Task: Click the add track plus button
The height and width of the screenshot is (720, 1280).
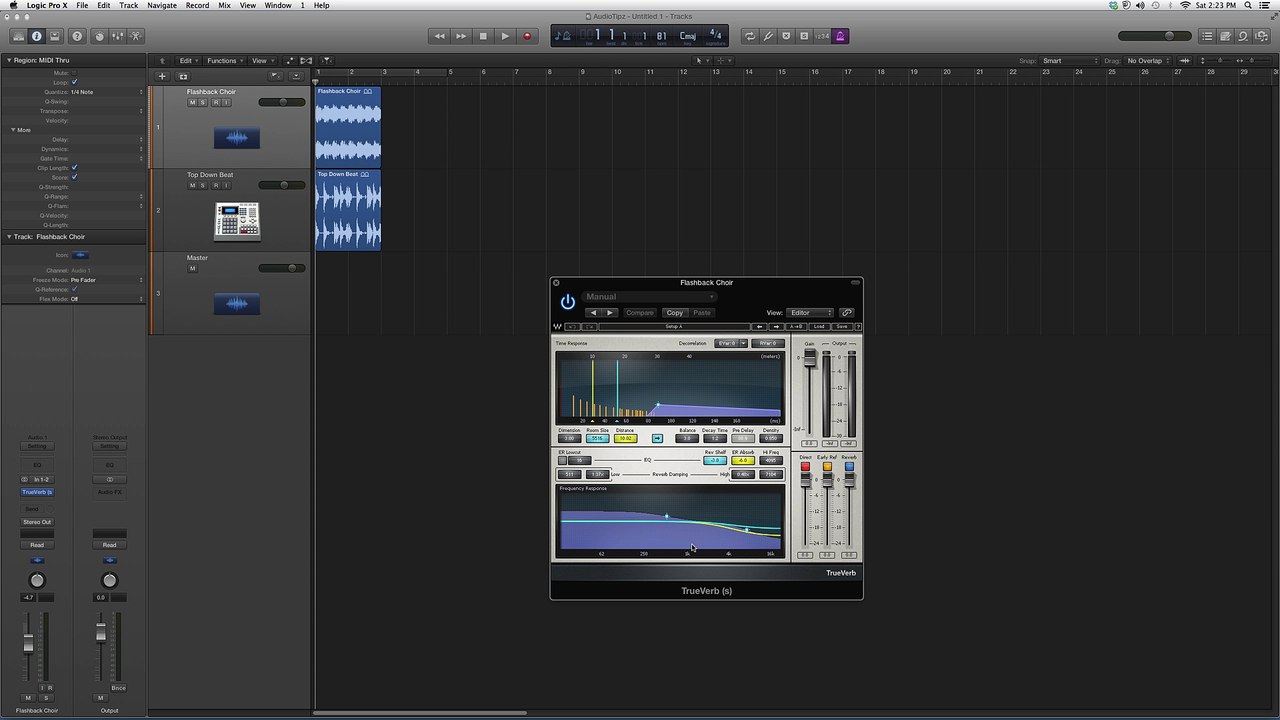Action: (162, 76)
